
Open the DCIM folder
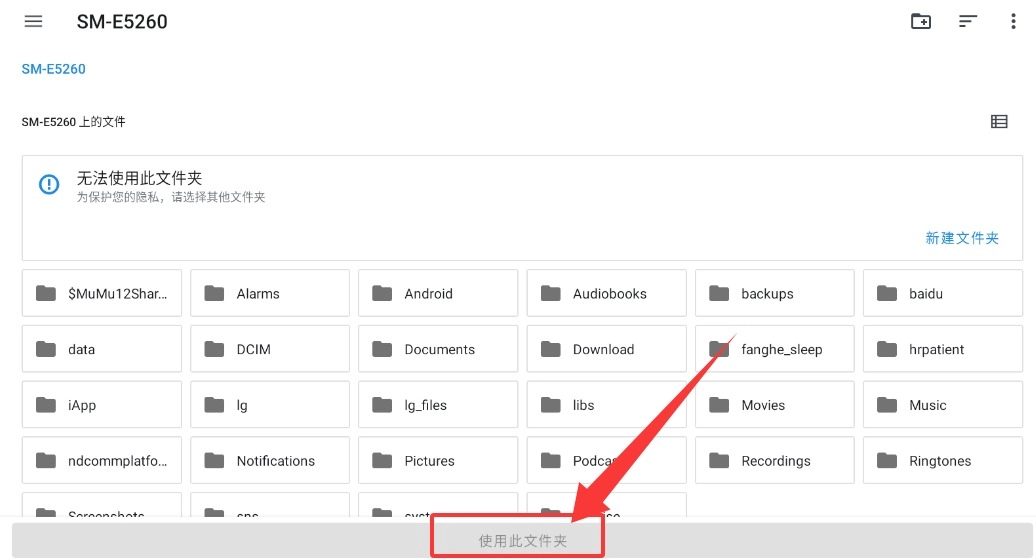pos(270,349)
